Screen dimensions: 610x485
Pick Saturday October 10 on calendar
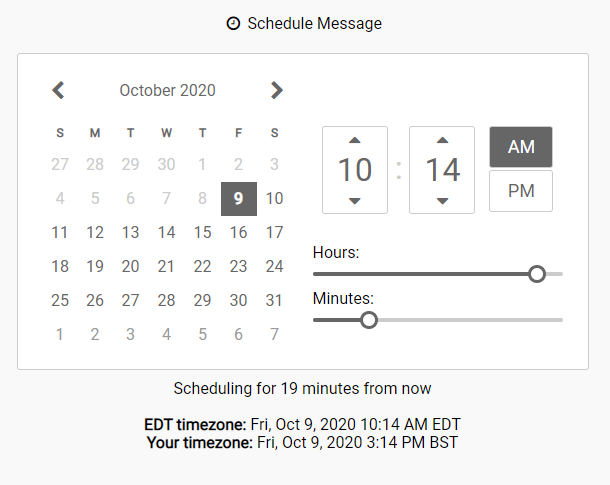[274, 199]
